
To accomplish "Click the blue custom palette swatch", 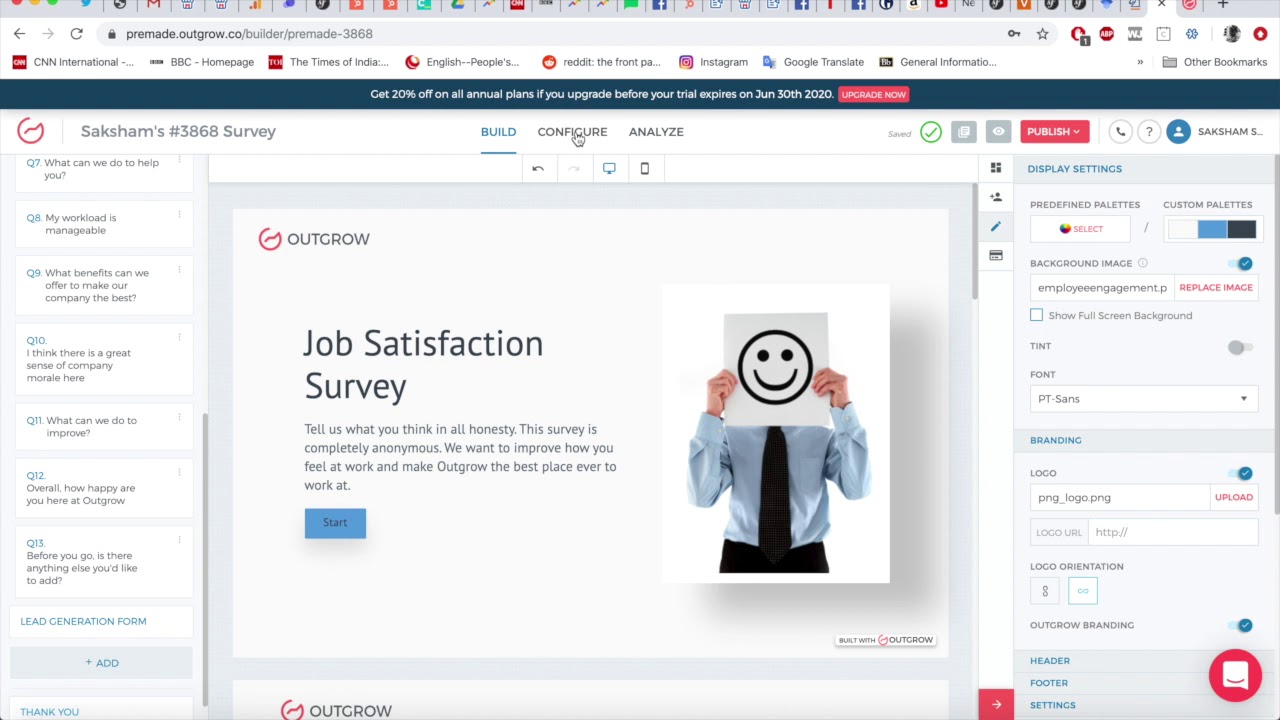I will pos(1212,230).
